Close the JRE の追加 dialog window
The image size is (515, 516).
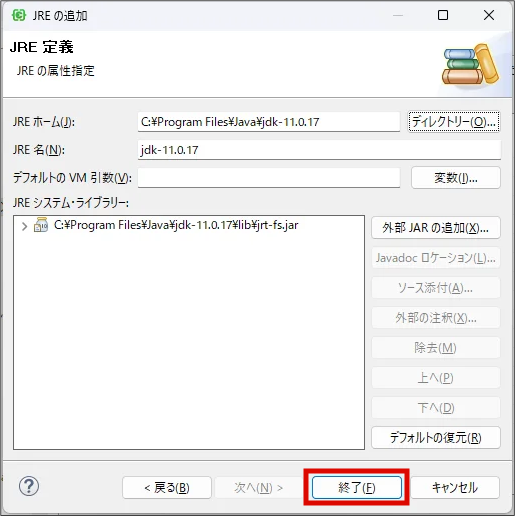(x=489, y=15)
